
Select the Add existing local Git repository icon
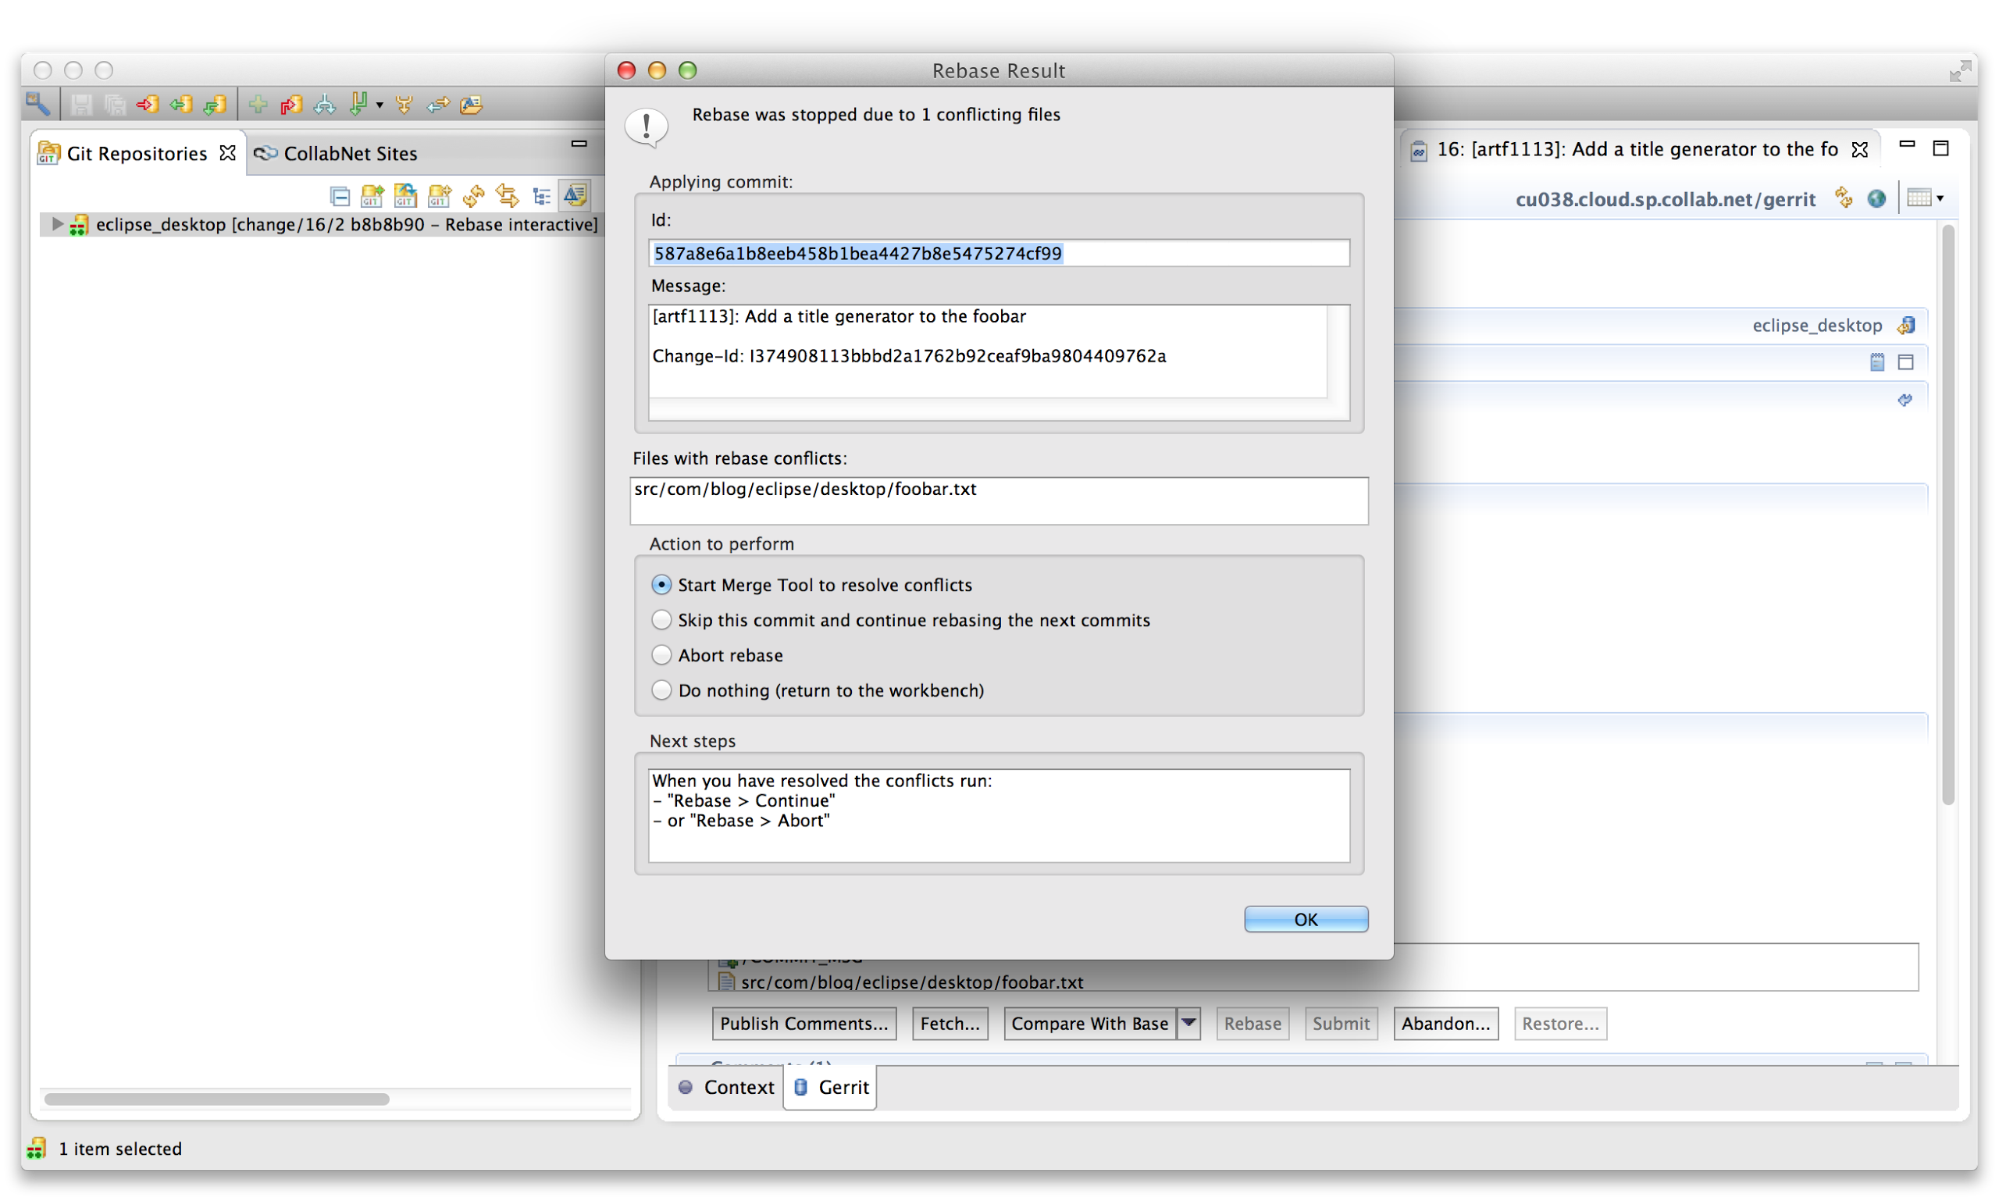[372, 195]
